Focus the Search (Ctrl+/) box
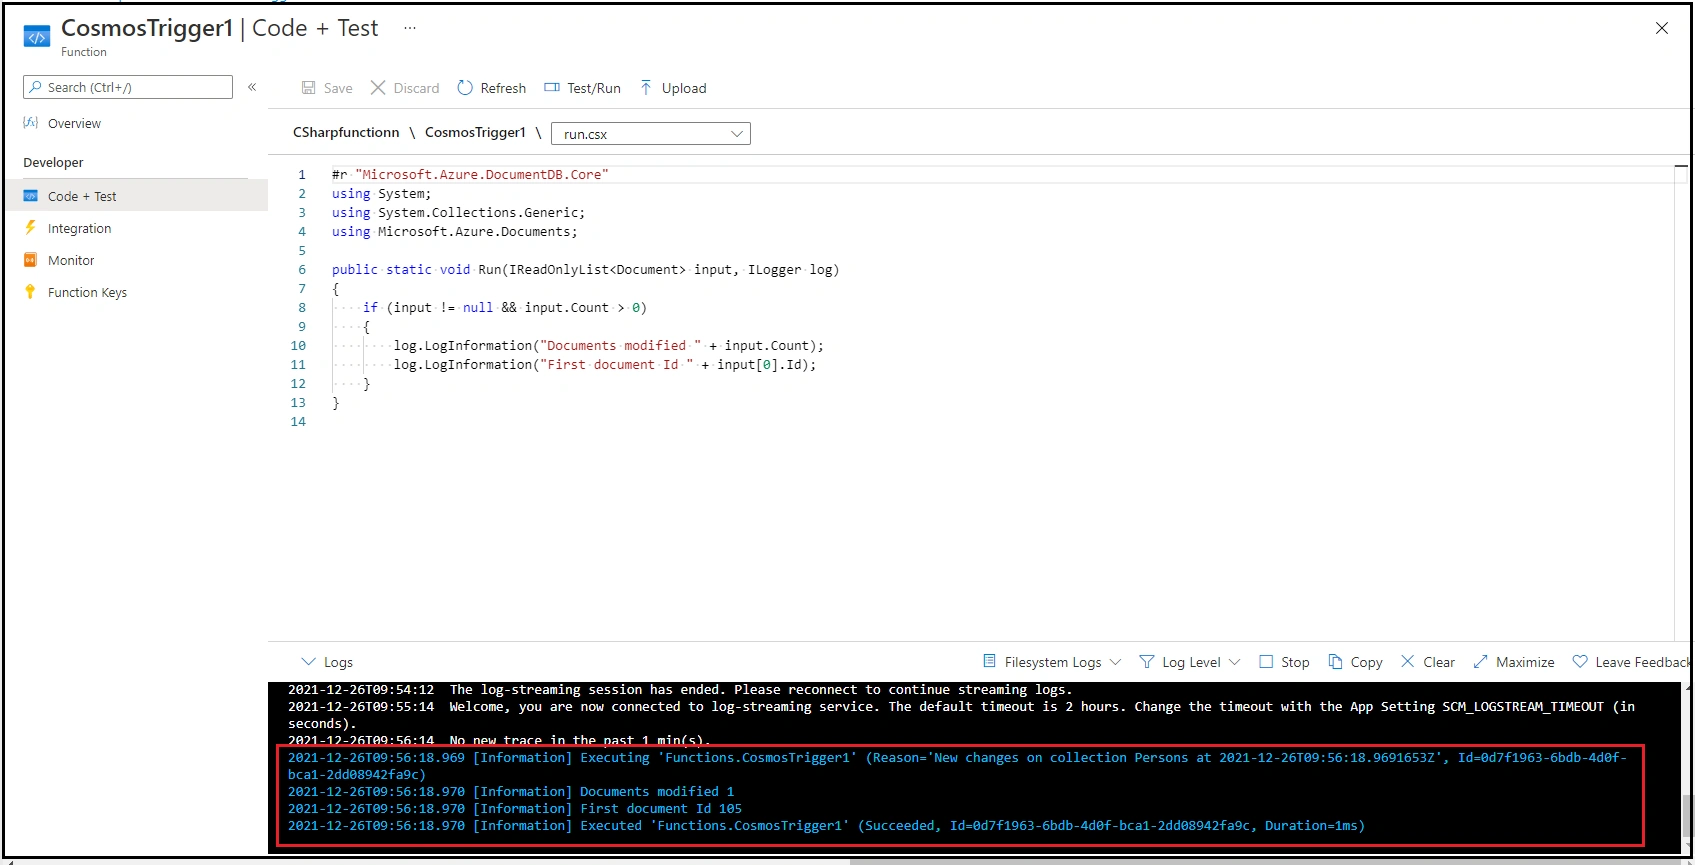Viewport: 1695px width, 865px height. pos(128,87)
